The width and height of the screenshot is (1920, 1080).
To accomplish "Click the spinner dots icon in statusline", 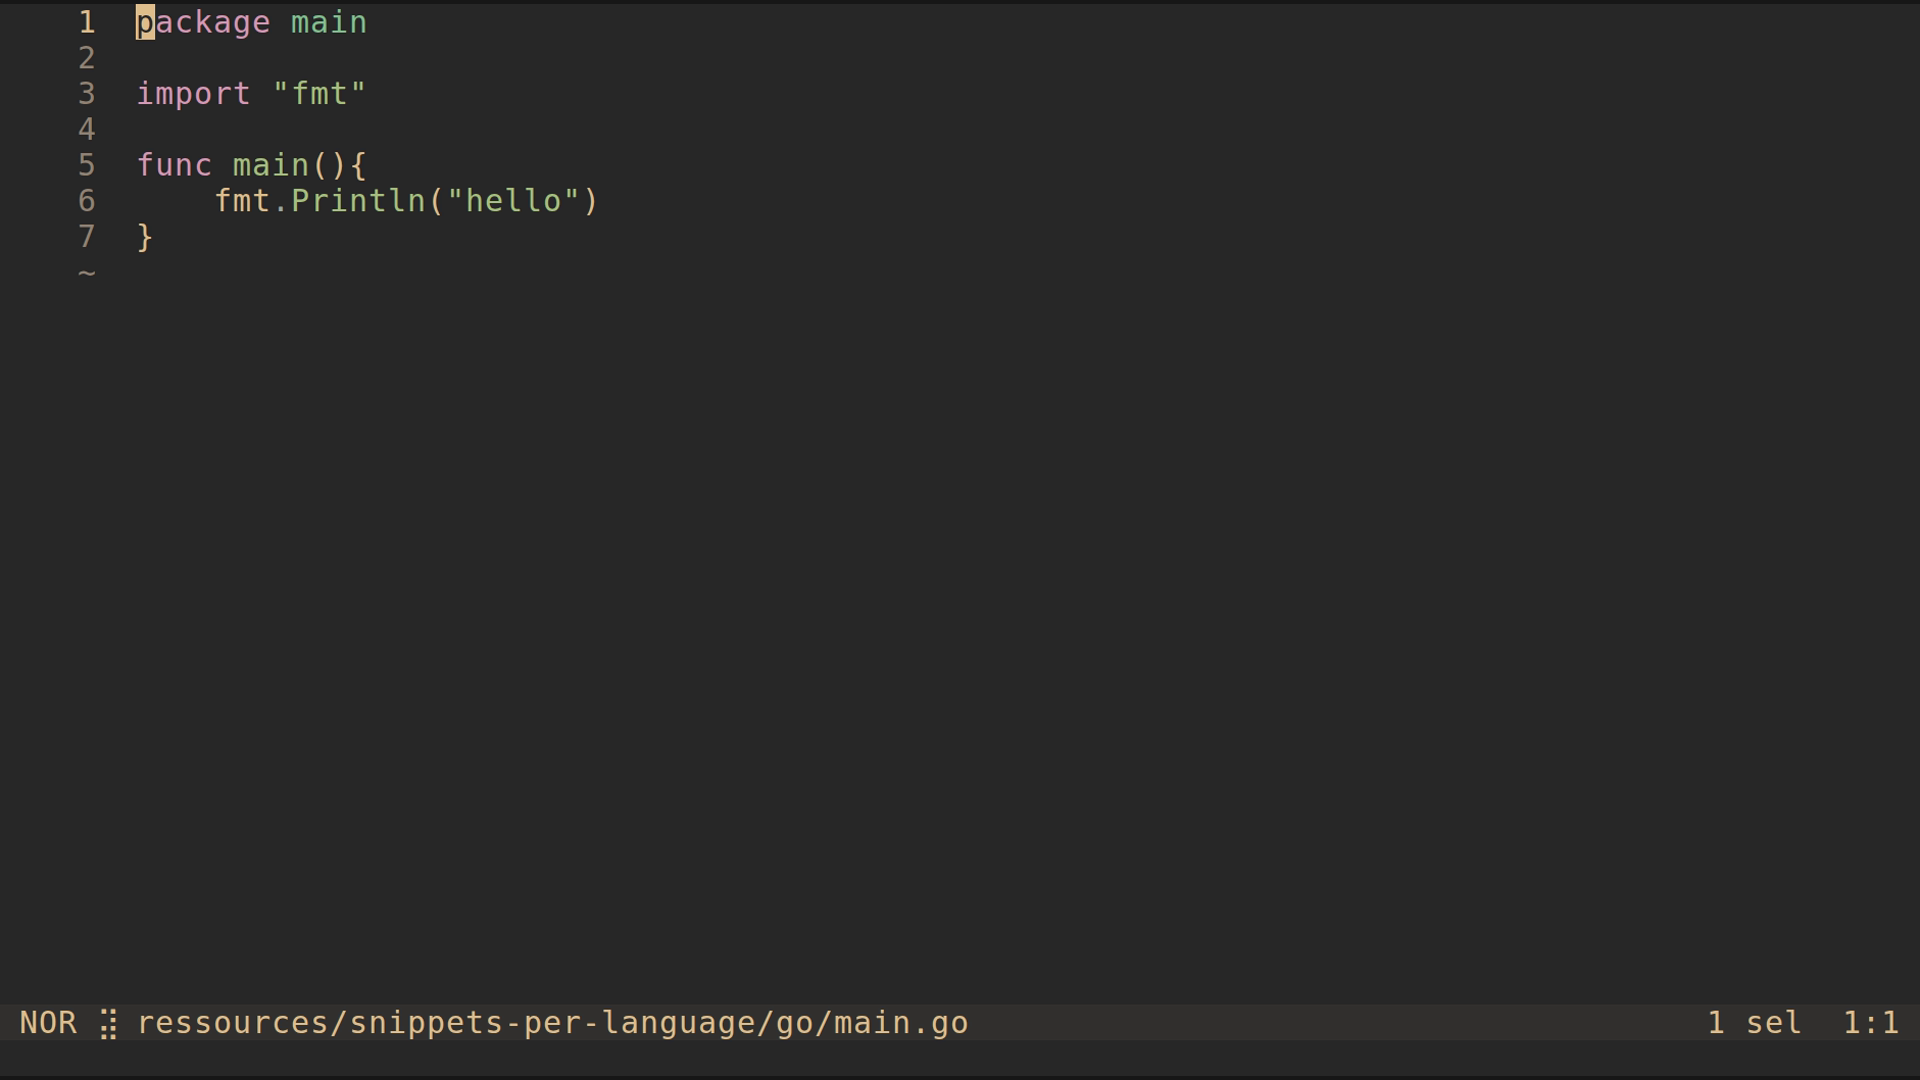I will click(x=109, y=1024).
